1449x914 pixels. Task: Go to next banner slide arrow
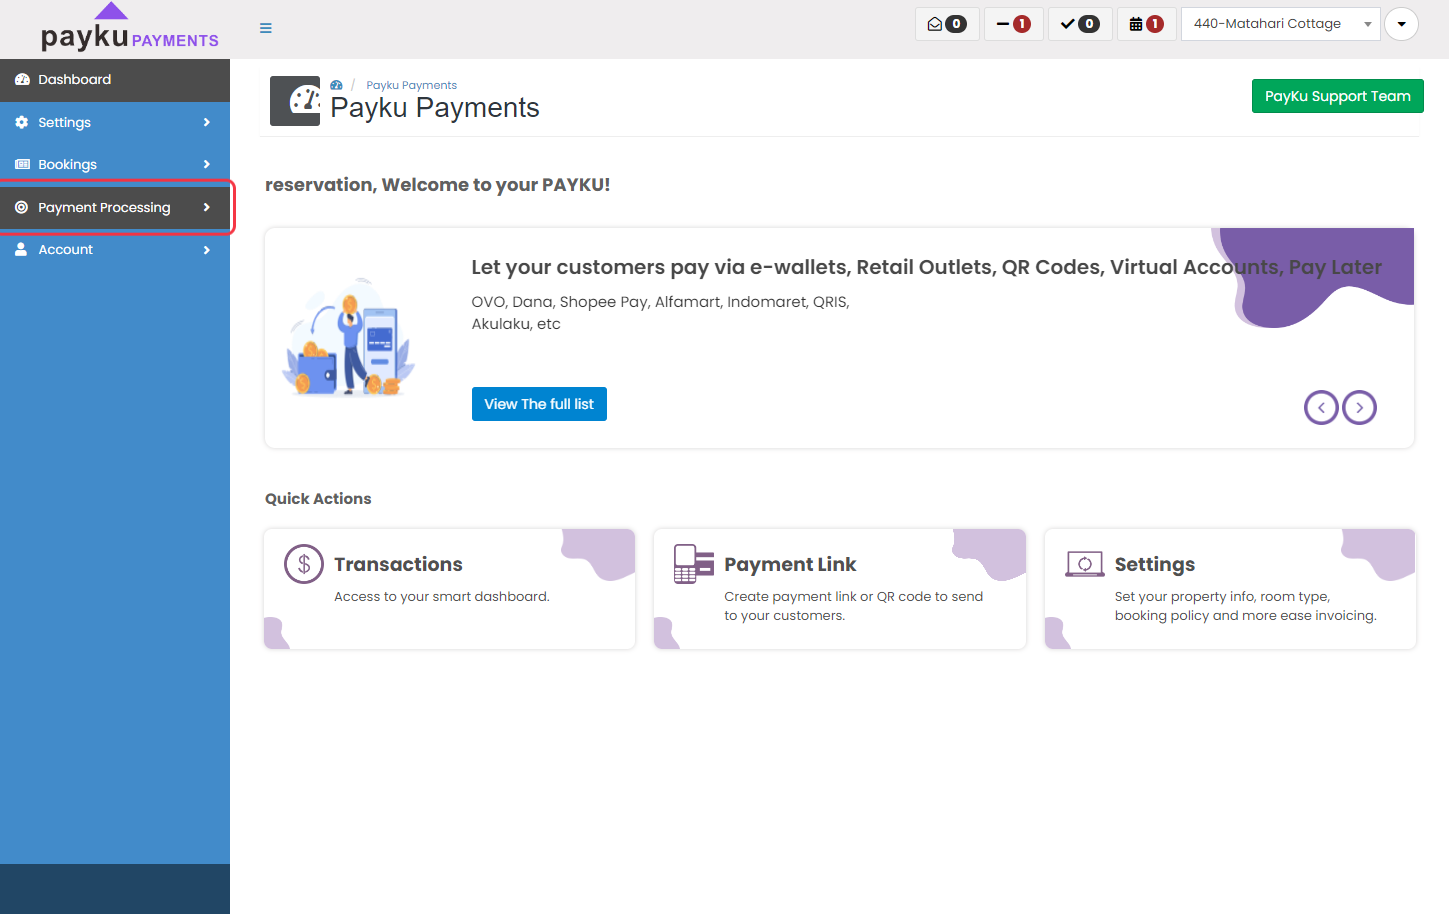pos(1359,407)
